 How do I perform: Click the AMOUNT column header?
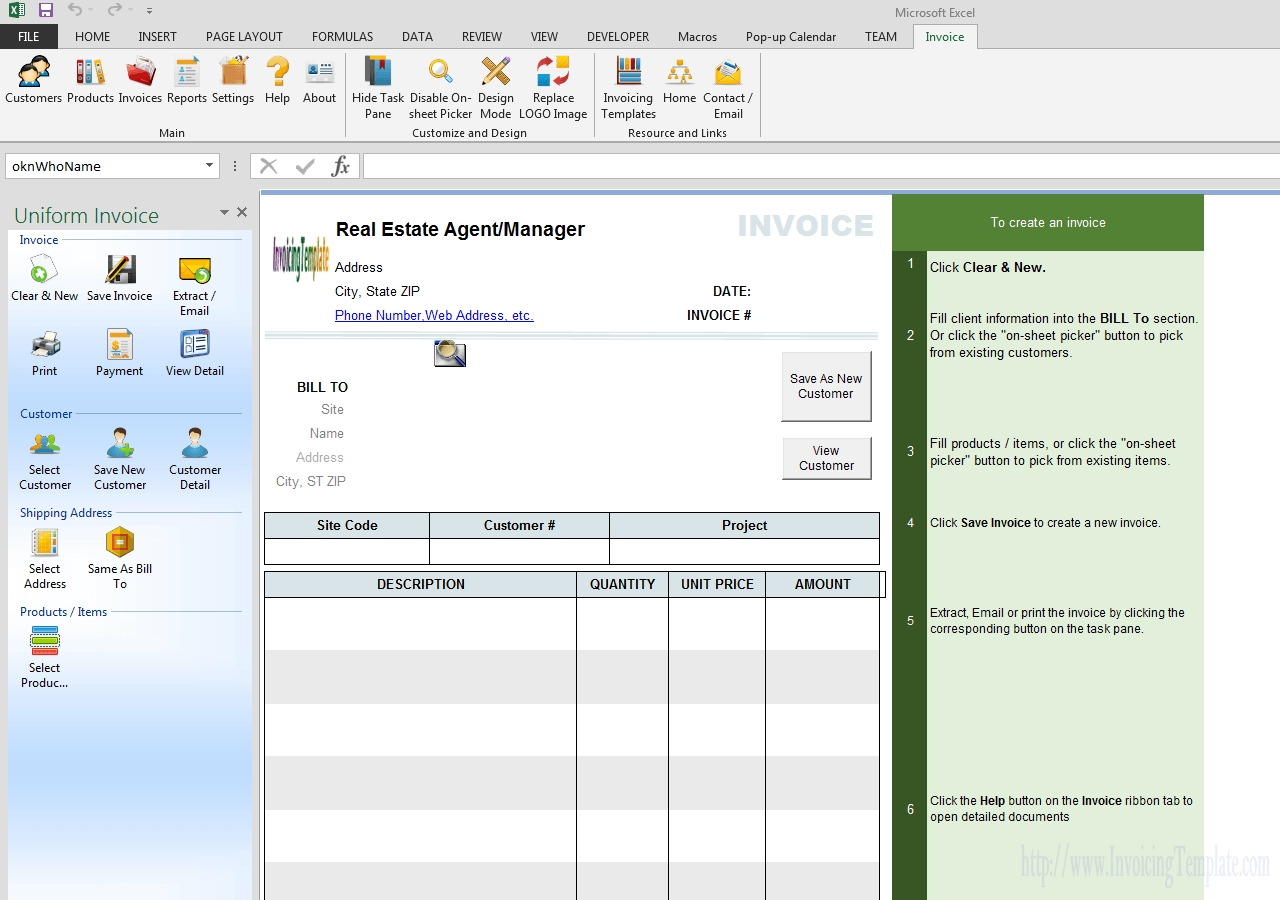(823, 584)
